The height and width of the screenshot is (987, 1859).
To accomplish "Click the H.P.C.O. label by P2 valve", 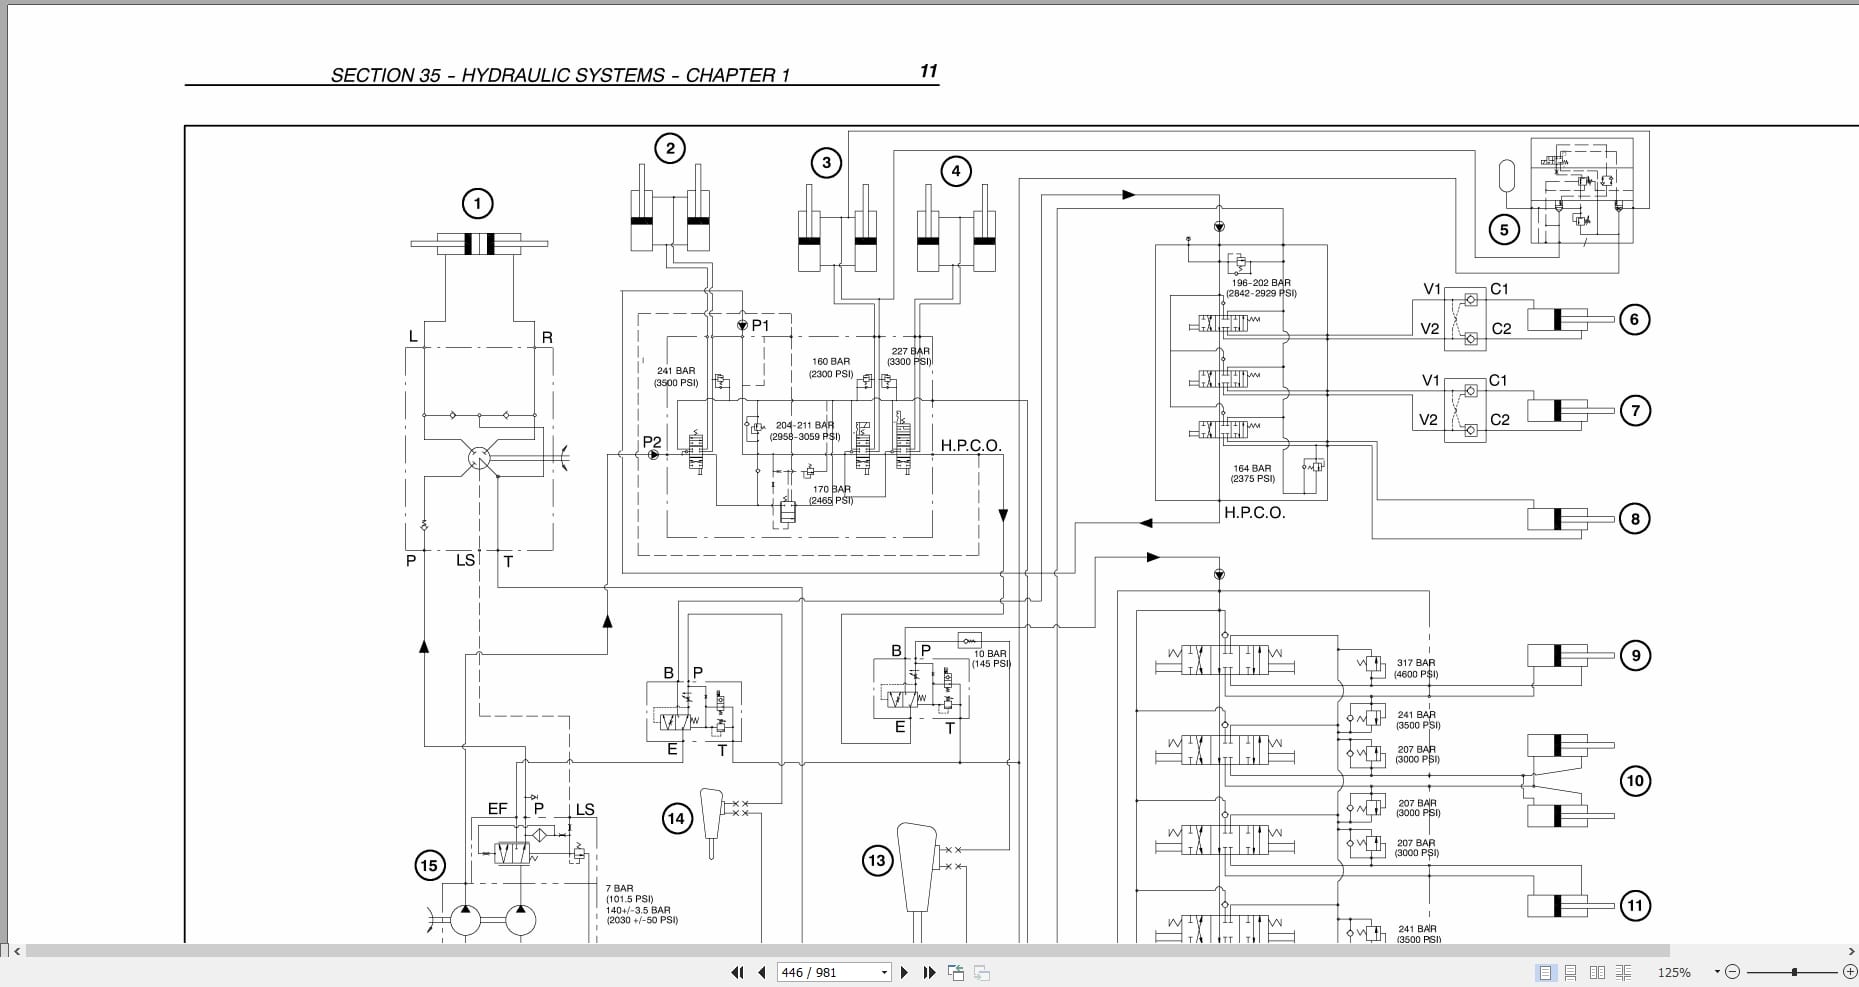I will (970, 446).
